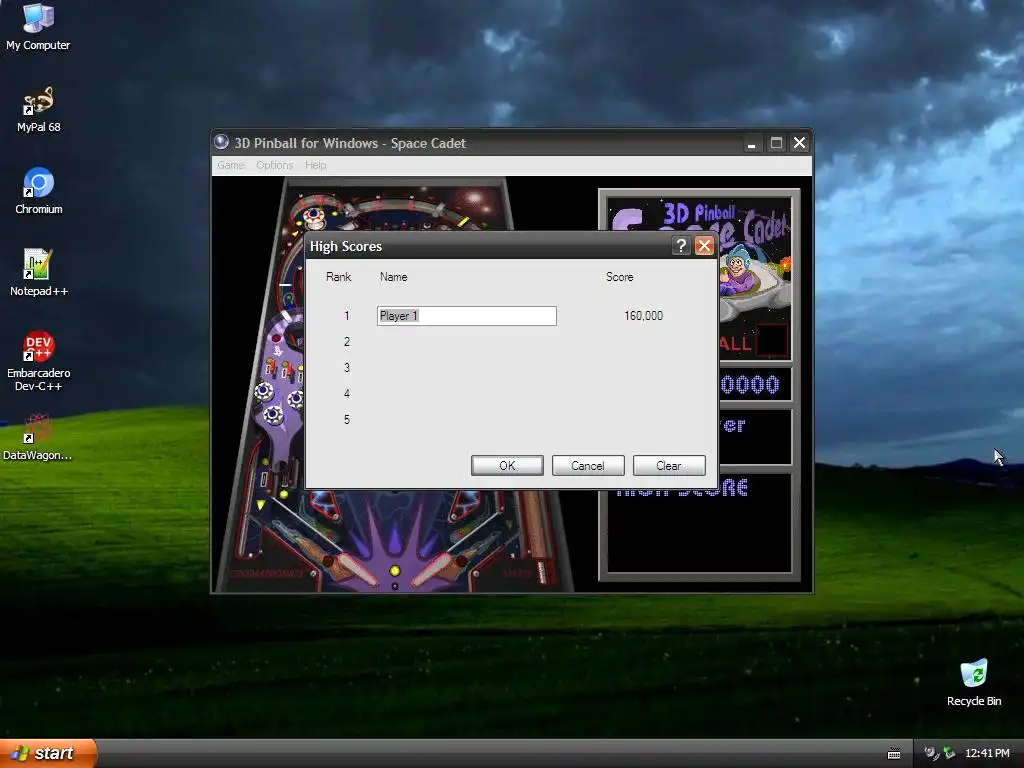Click the 160,000 score value
Screen dimensions: 1024x768
point(643,316)
